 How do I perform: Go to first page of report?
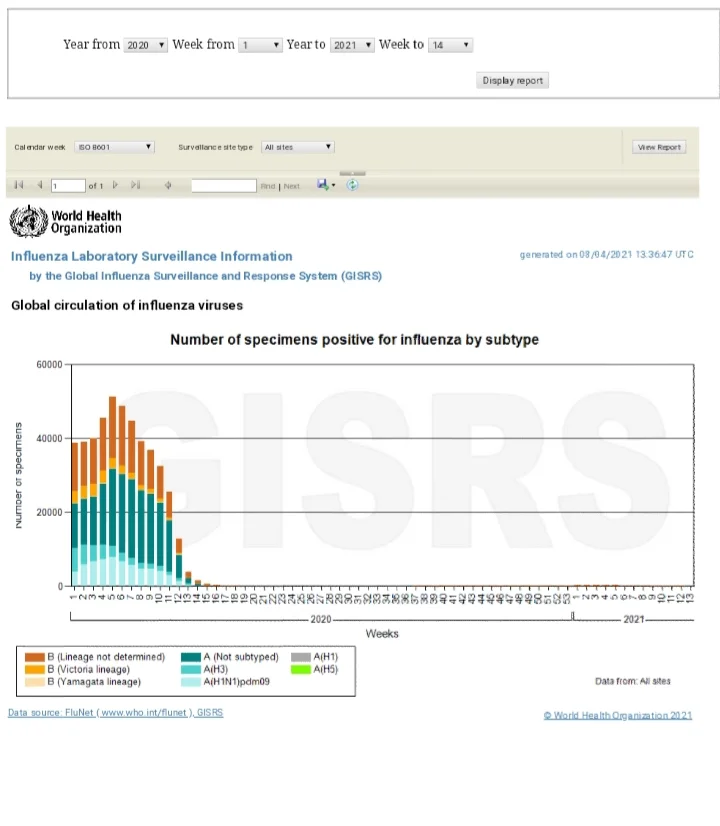click(x=19, y=185)
